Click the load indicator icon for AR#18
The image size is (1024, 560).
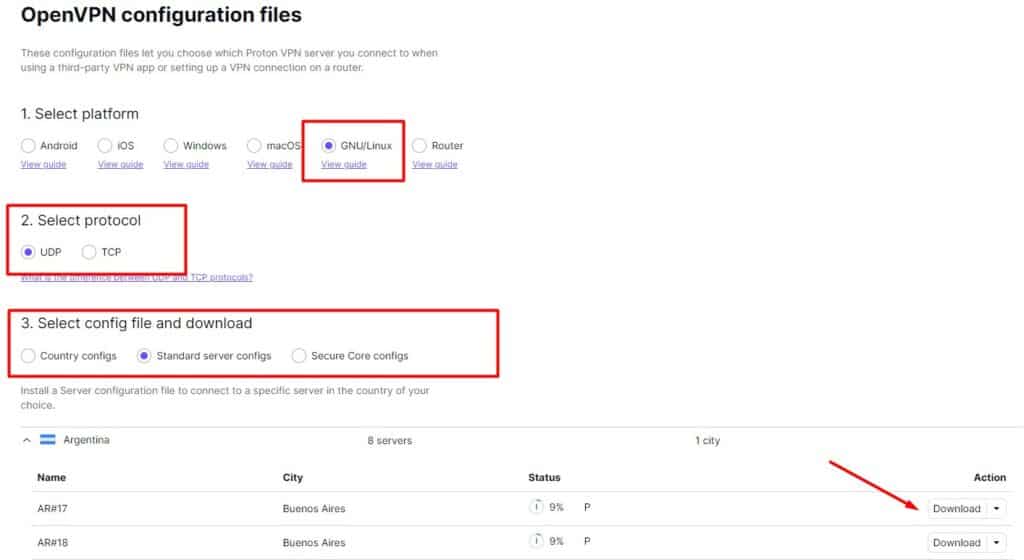[536, 540]
